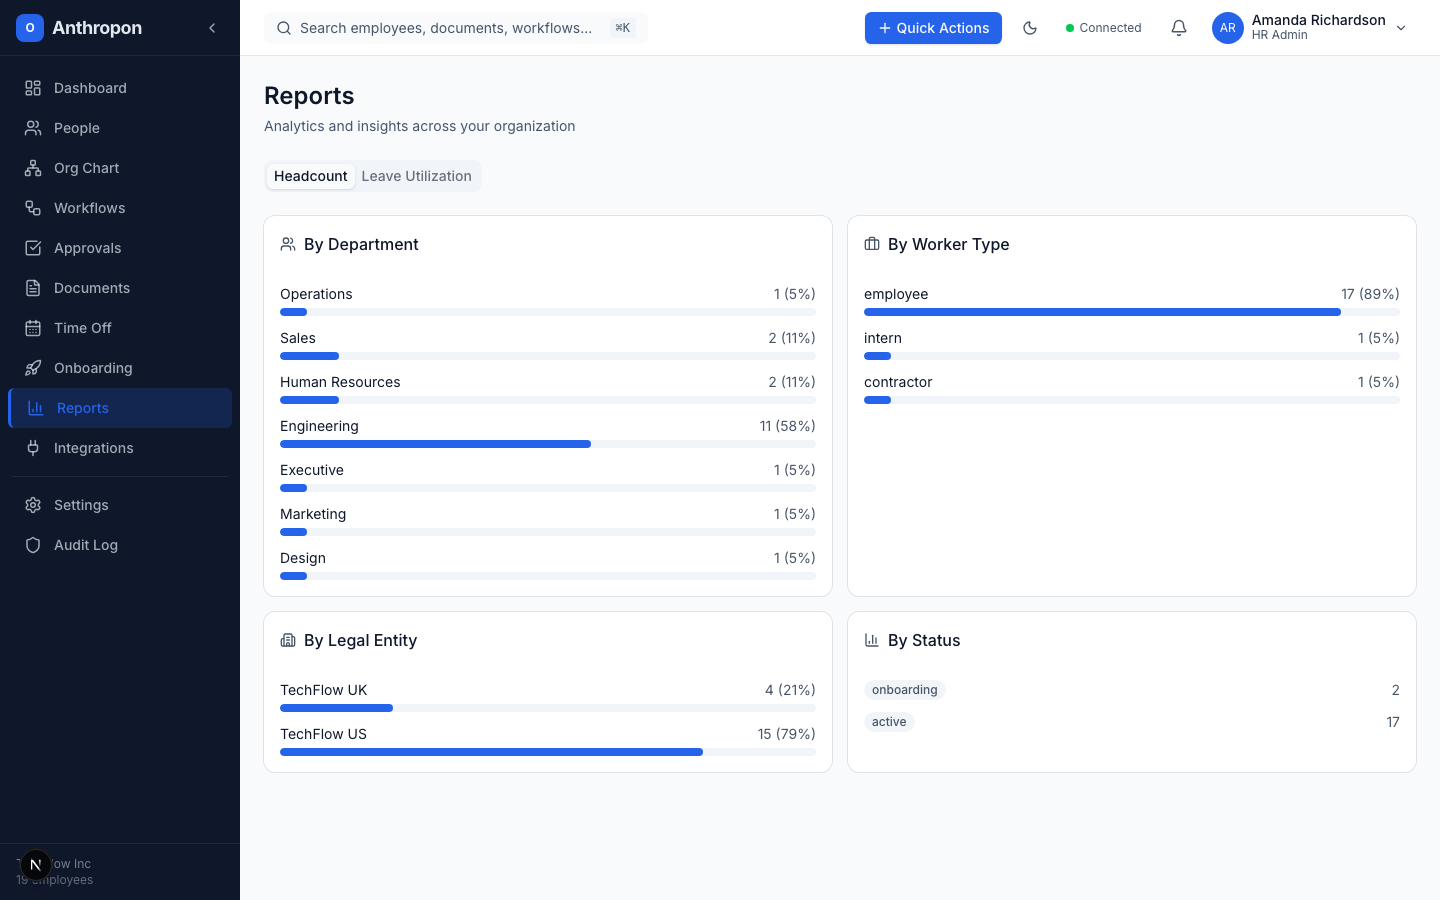Click the Connected status indicator
The image size is (1440, 900).
(1104, 28)
